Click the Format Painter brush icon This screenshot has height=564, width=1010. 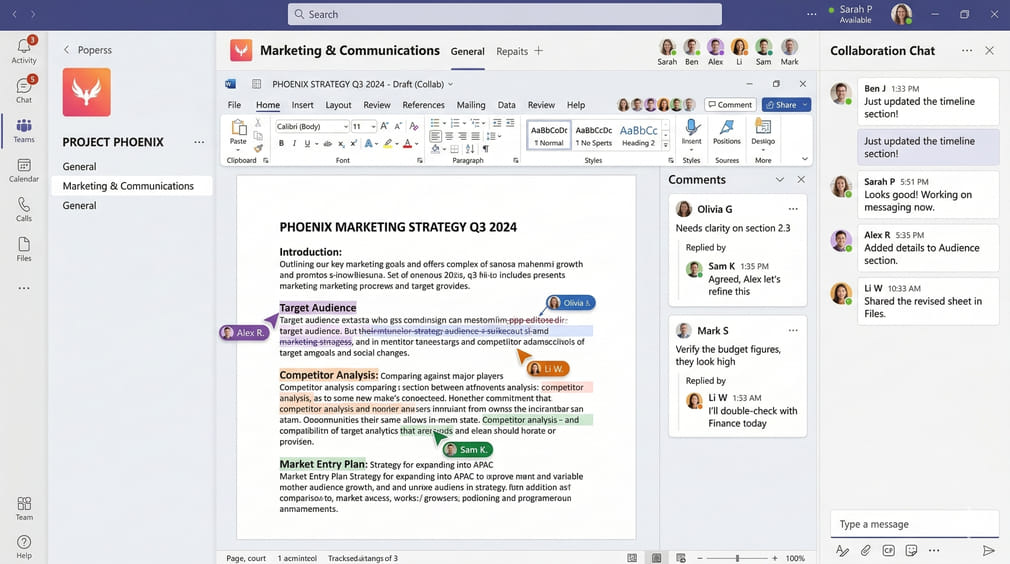258,148
